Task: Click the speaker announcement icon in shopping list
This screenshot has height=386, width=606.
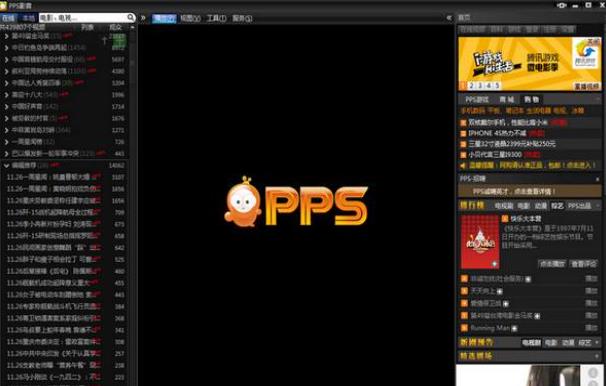Action: coord(463,166)
